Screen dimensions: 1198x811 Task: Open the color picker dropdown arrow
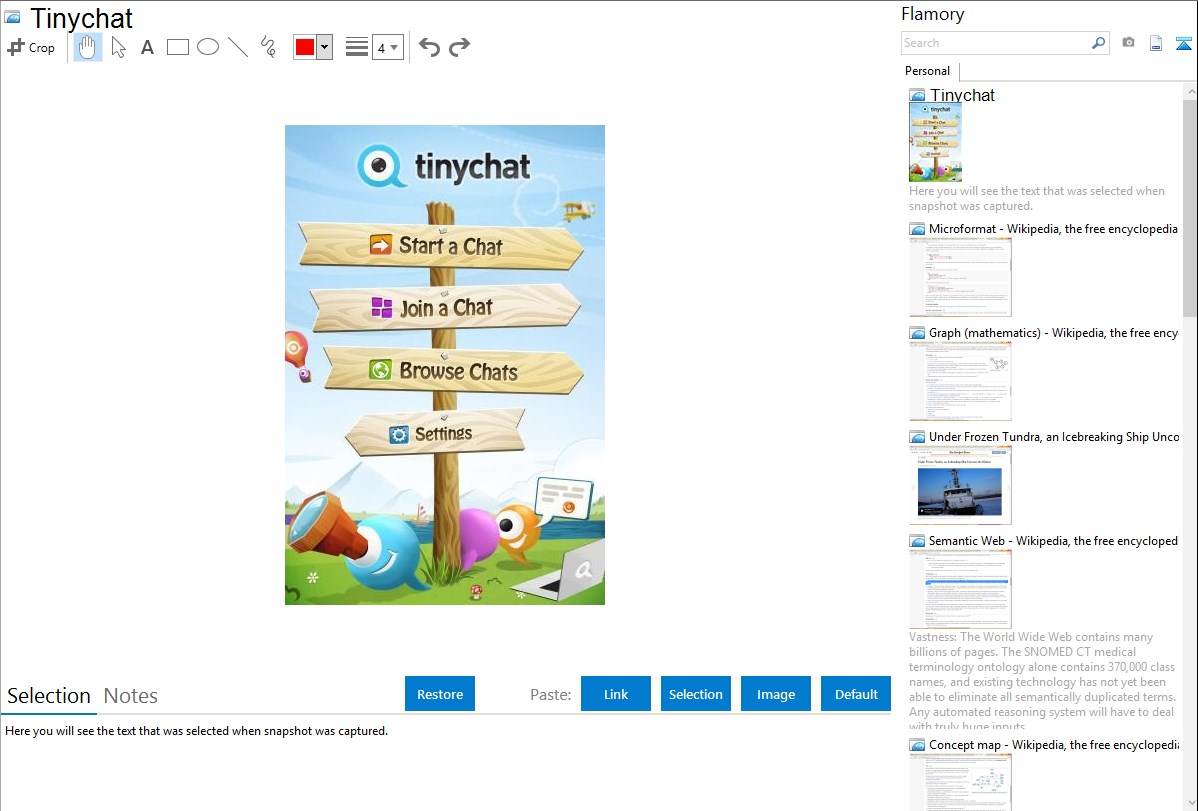pos(325,47)
